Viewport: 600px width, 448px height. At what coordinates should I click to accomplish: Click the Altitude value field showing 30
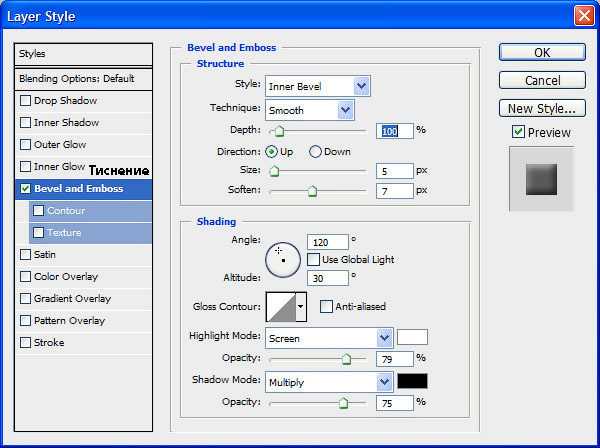click(328, 278)
